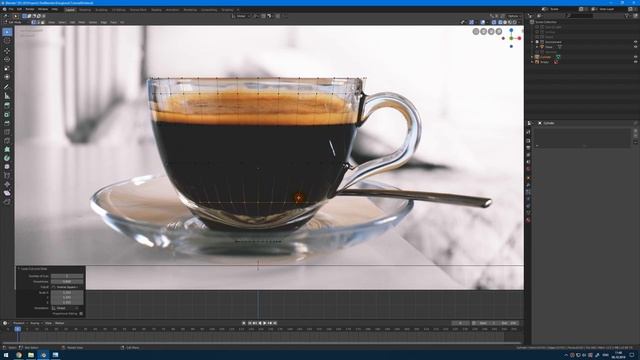This screenshot has width=640, height=360.
Task: Select the Inset Faces tool
Action: [7, 114]
